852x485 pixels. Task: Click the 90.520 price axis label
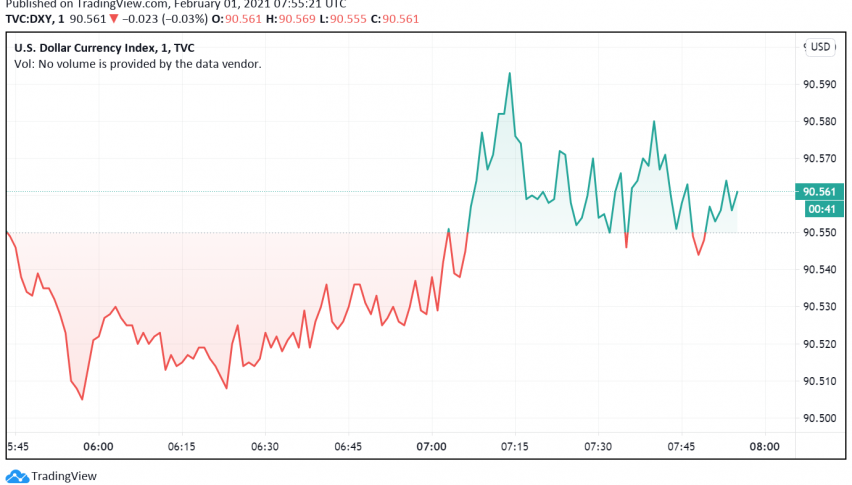(819, 344)
